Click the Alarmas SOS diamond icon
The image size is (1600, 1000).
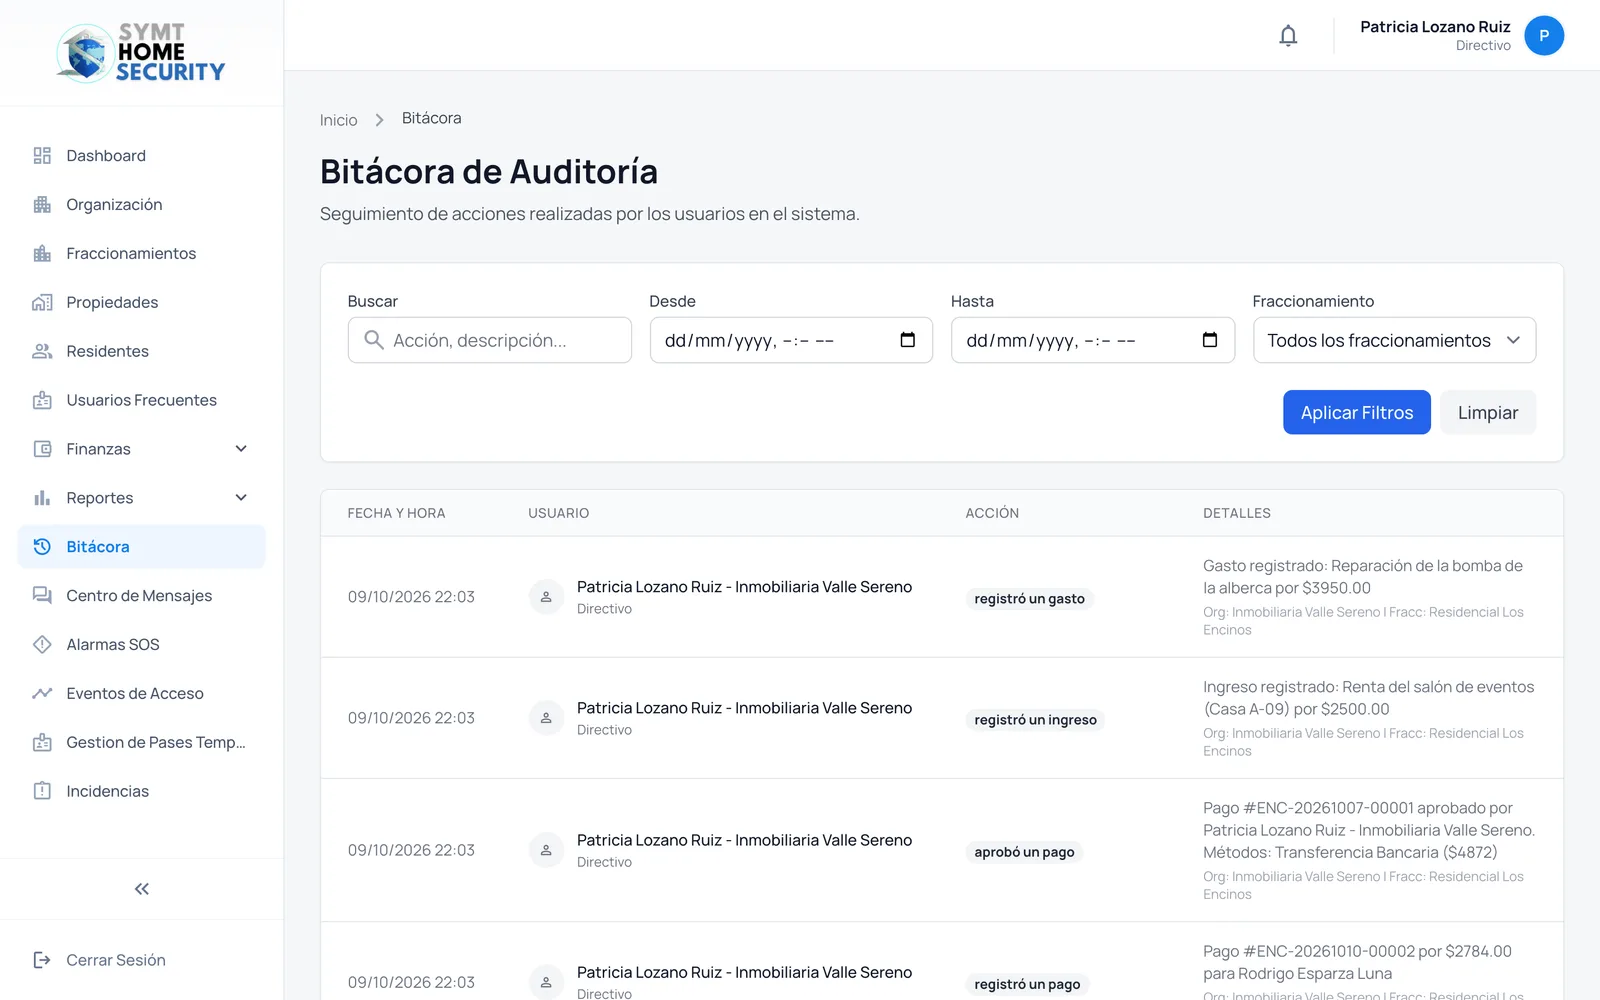pyautogui.click(x=42, y=645)
